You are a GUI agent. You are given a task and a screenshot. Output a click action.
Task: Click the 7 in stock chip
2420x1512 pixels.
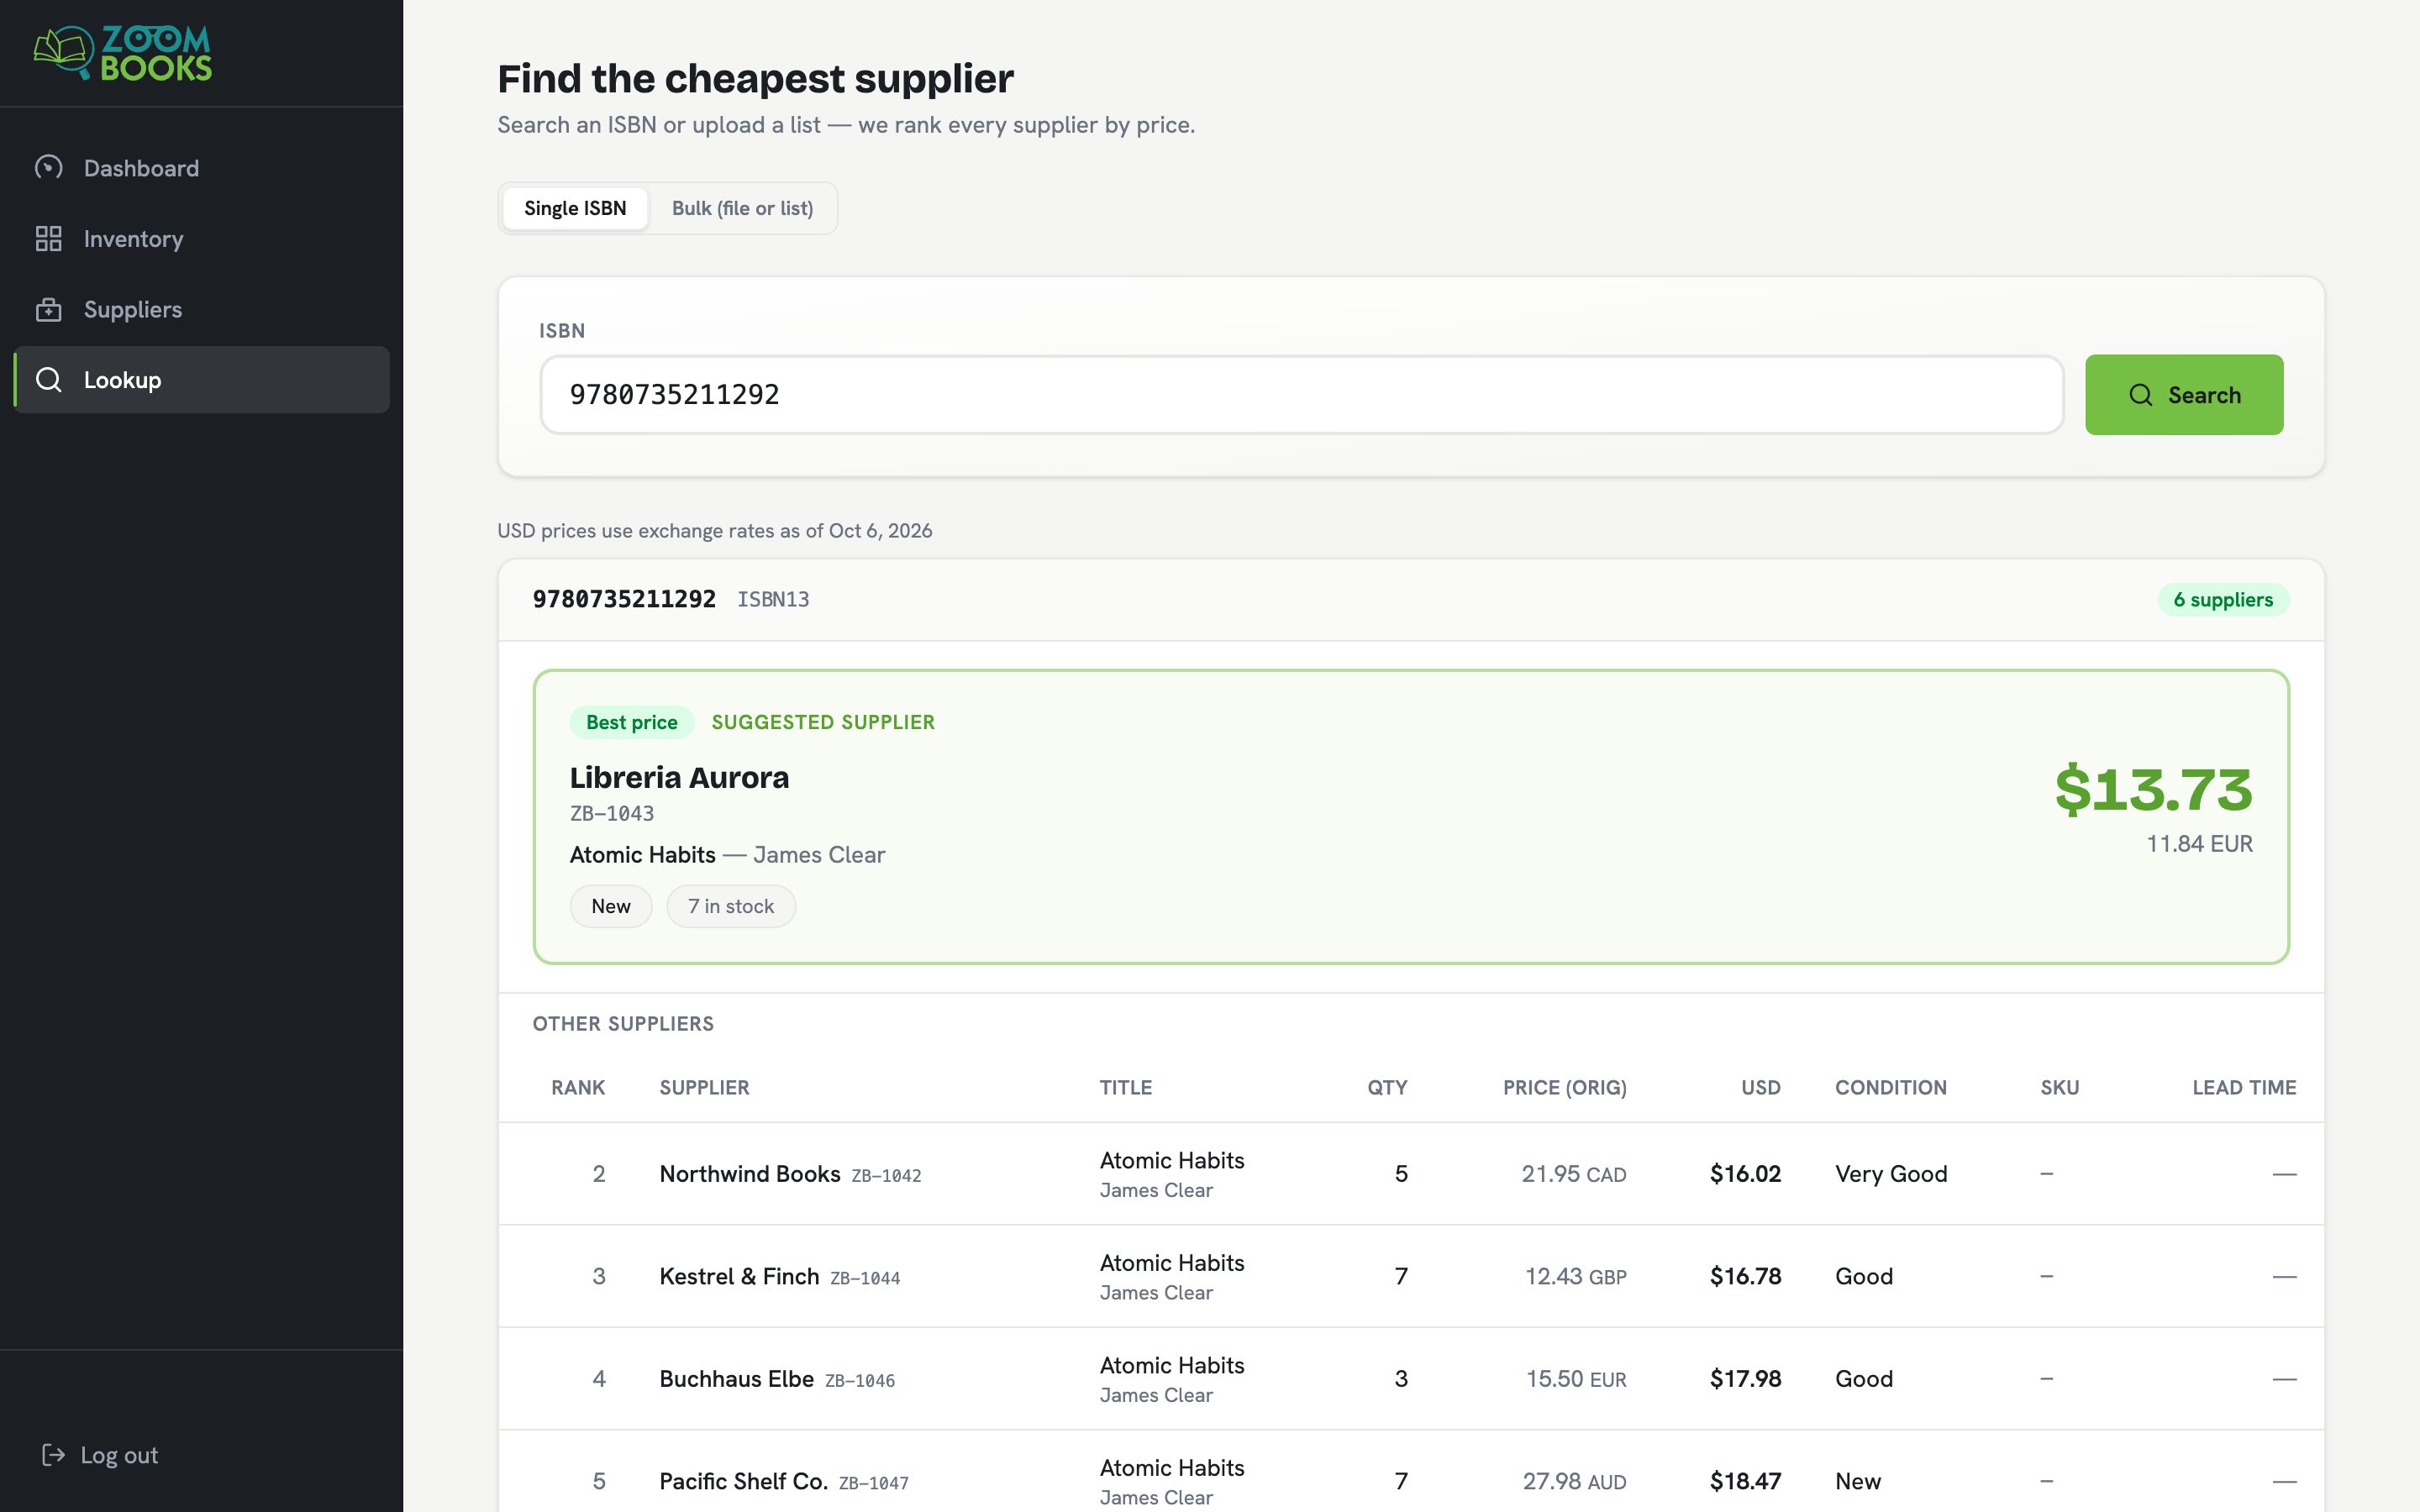coord(731,906)
